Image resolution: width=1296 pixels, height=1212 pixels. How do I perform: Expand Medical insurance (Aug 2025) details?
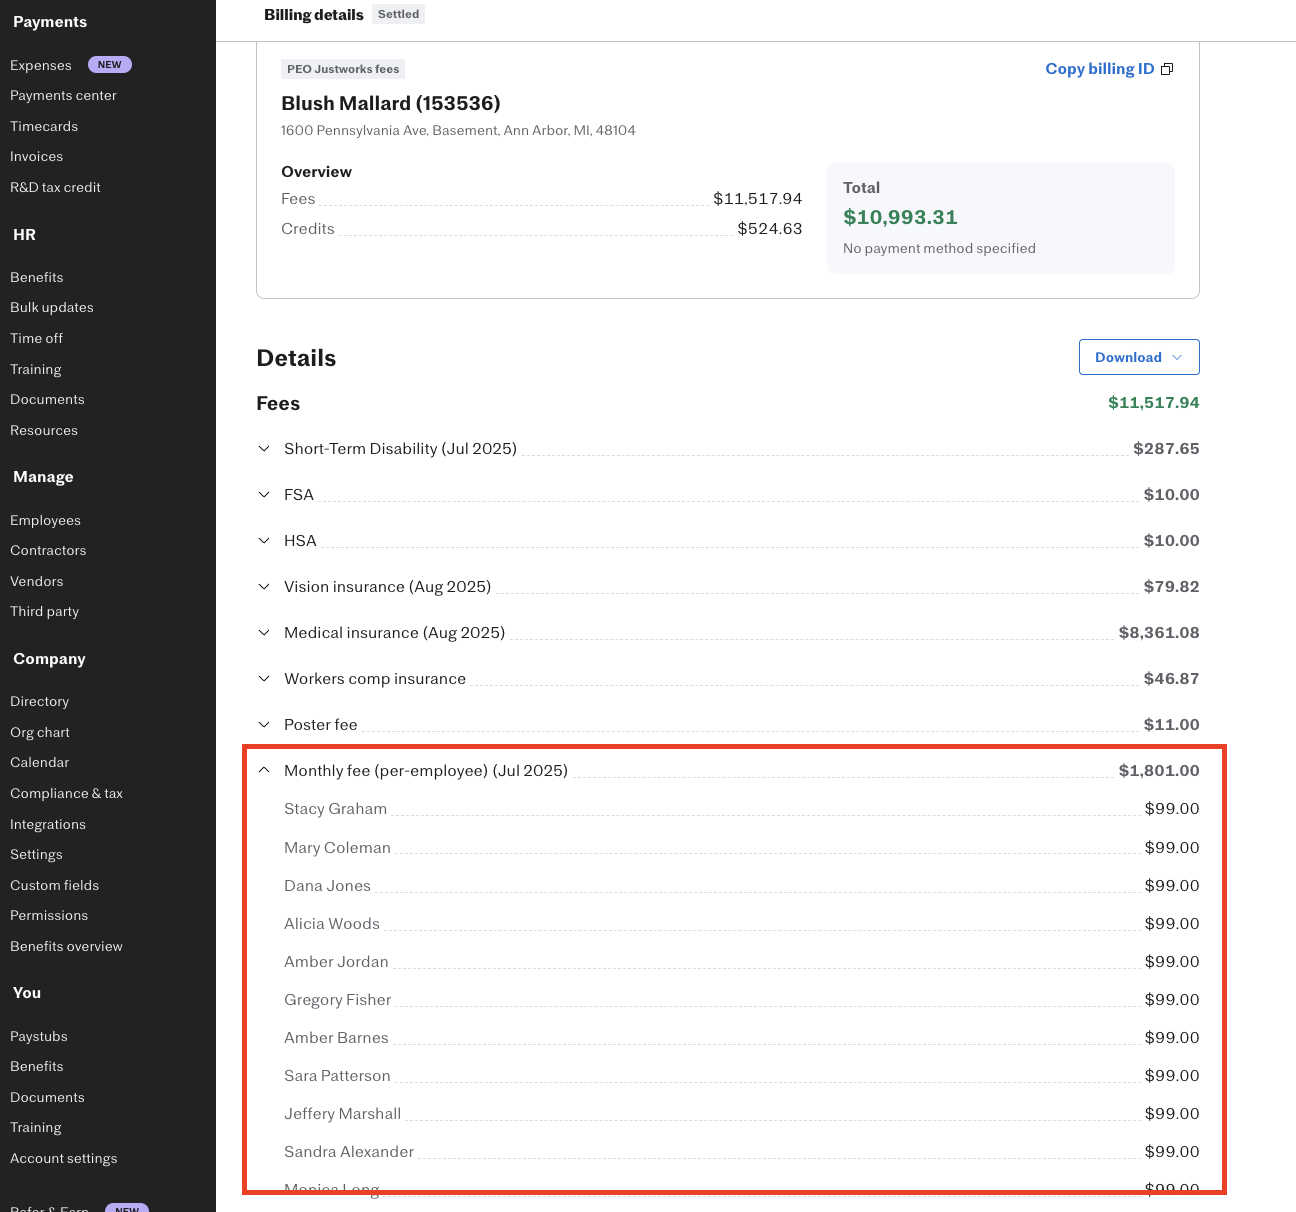[264, 633]
